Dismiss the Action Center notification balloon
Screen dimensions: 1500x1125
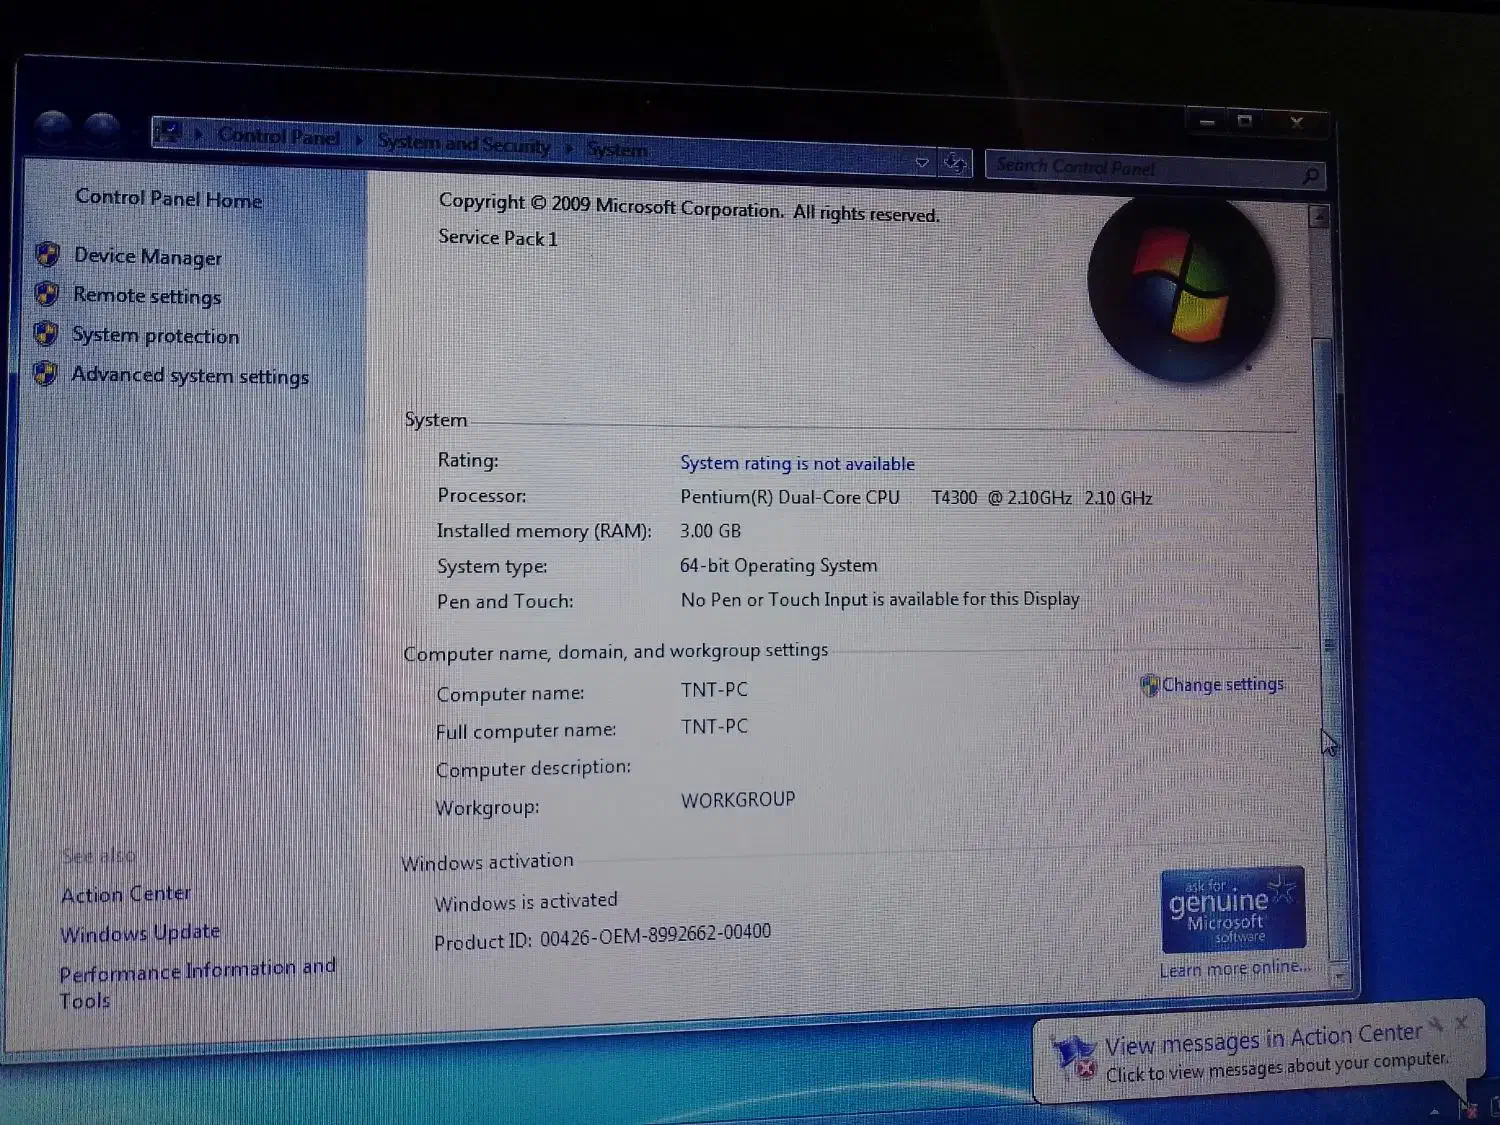point(1462,1022)
